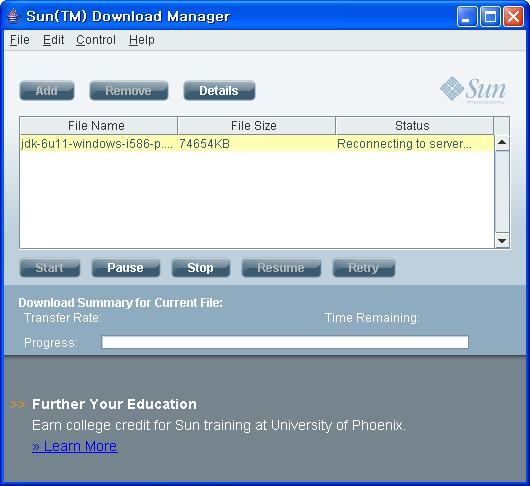Pause the current download
Screen dimensions: 530x486
[x=125, y=268]
